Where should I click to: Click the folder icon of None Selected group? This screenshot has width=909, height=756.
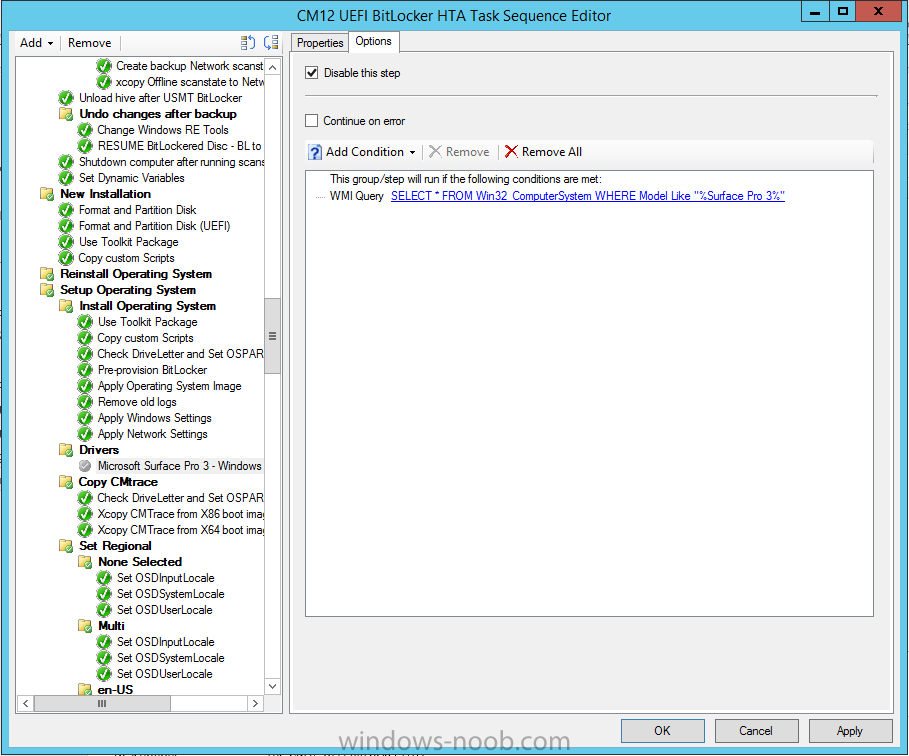[85, 562]
